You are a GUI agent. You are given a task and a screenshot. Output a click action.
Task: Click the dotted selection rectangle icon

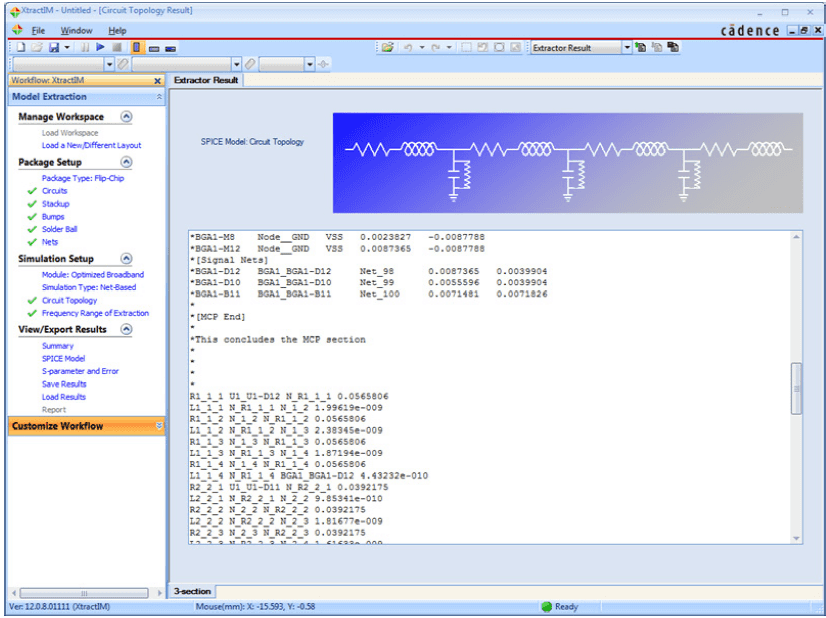tap(466, 47)
